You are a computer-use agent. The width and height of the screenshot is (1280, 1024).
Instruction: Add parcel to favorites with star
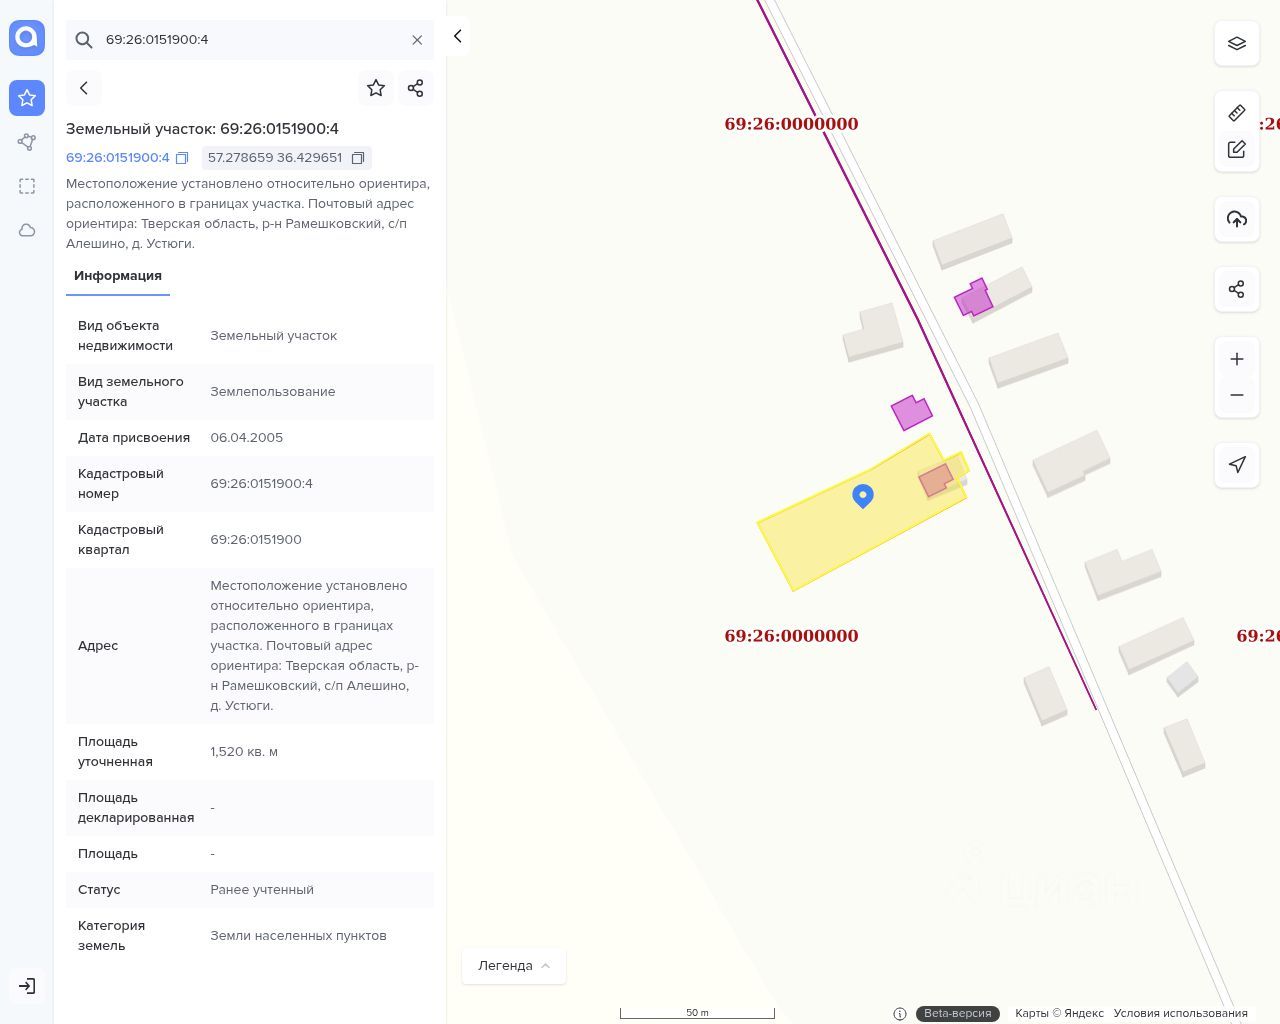(x=376, y=88)
